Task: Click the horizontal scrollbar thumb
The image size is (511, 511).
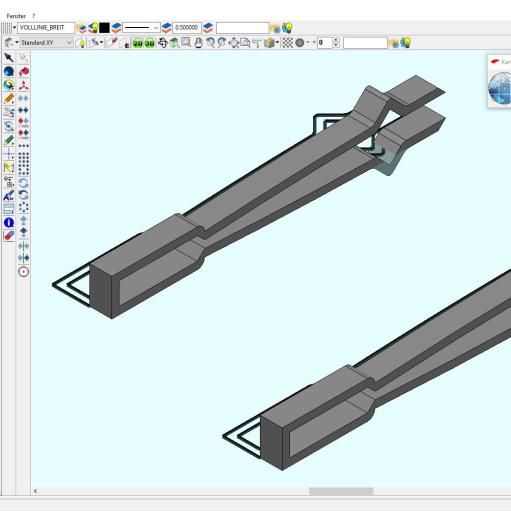Action: pos(341,491)
